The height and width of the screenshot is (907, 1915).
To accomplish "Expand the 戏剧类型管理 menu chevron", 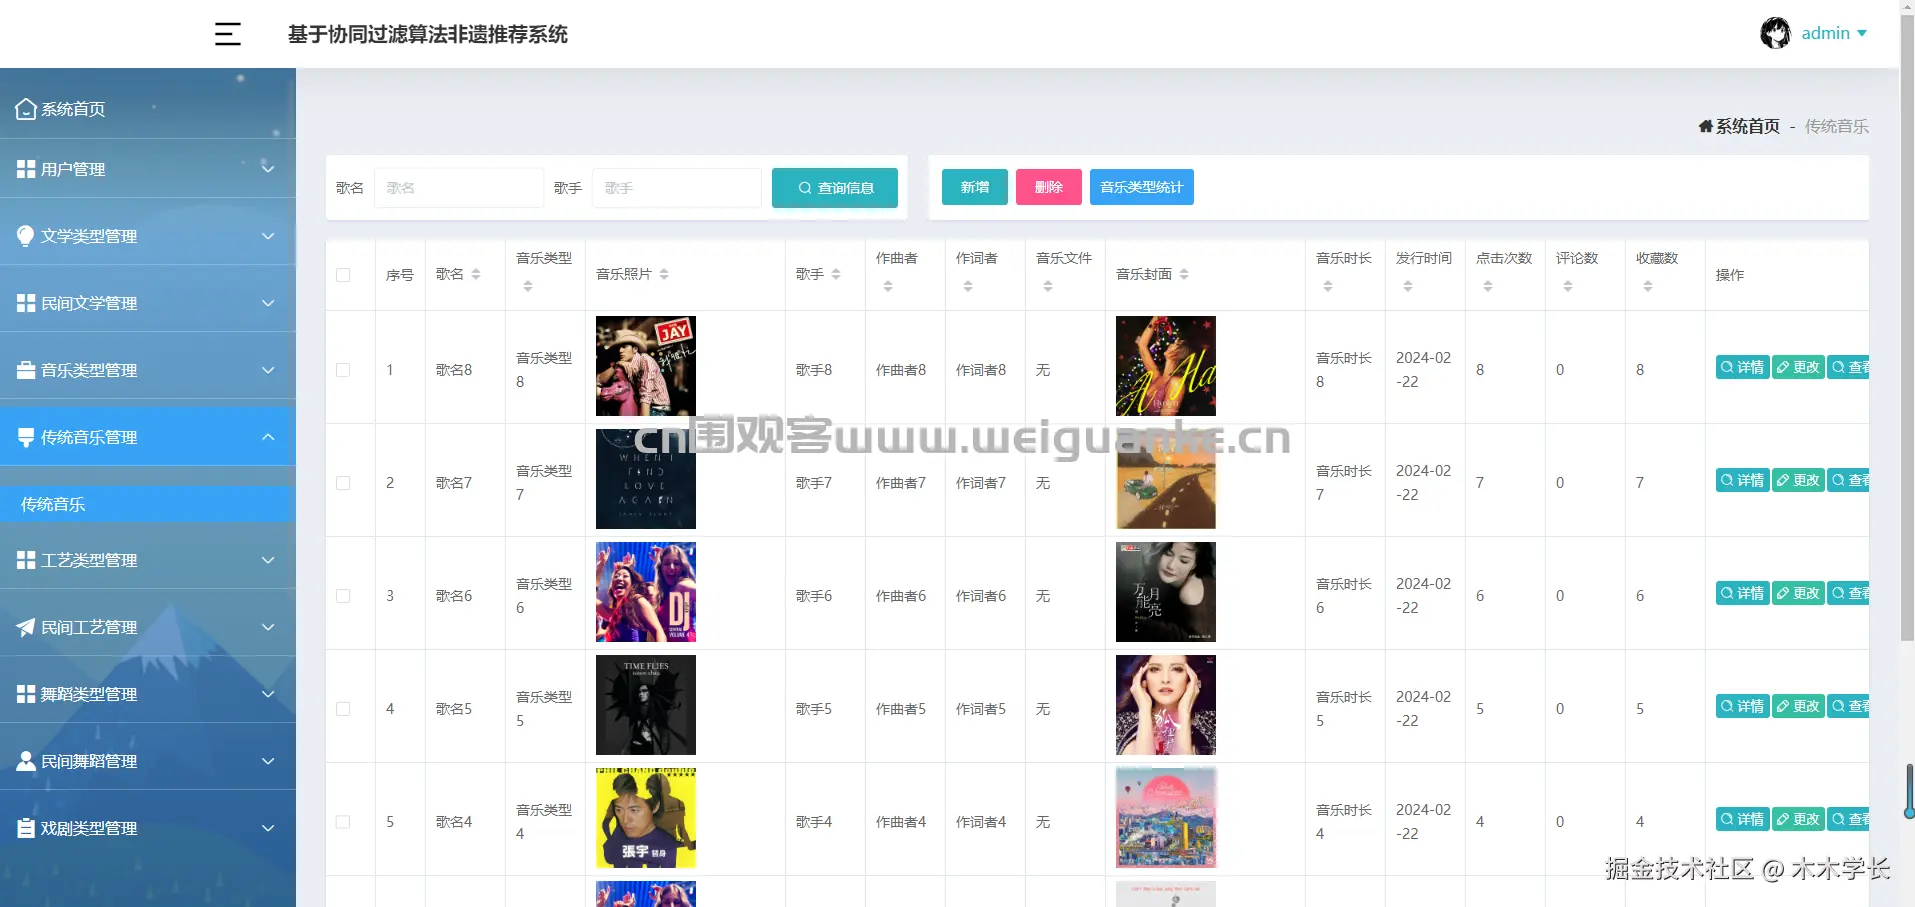I will (268, 828).
